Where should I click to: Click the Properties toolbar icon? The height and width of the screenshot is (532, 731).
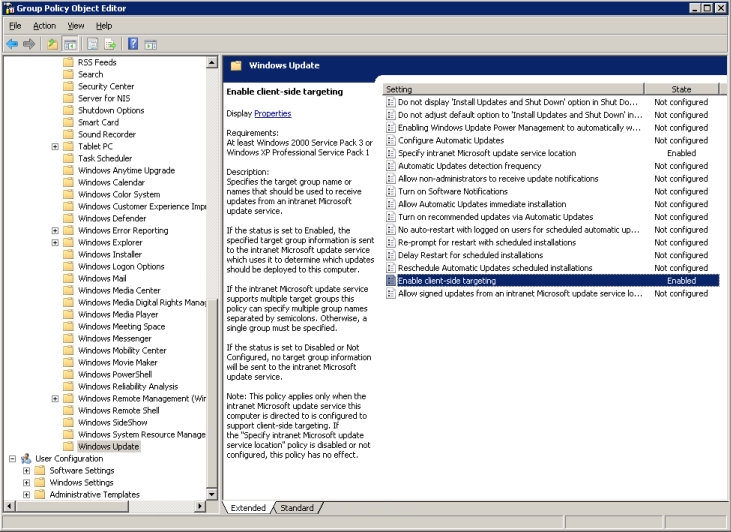point(91,44)
